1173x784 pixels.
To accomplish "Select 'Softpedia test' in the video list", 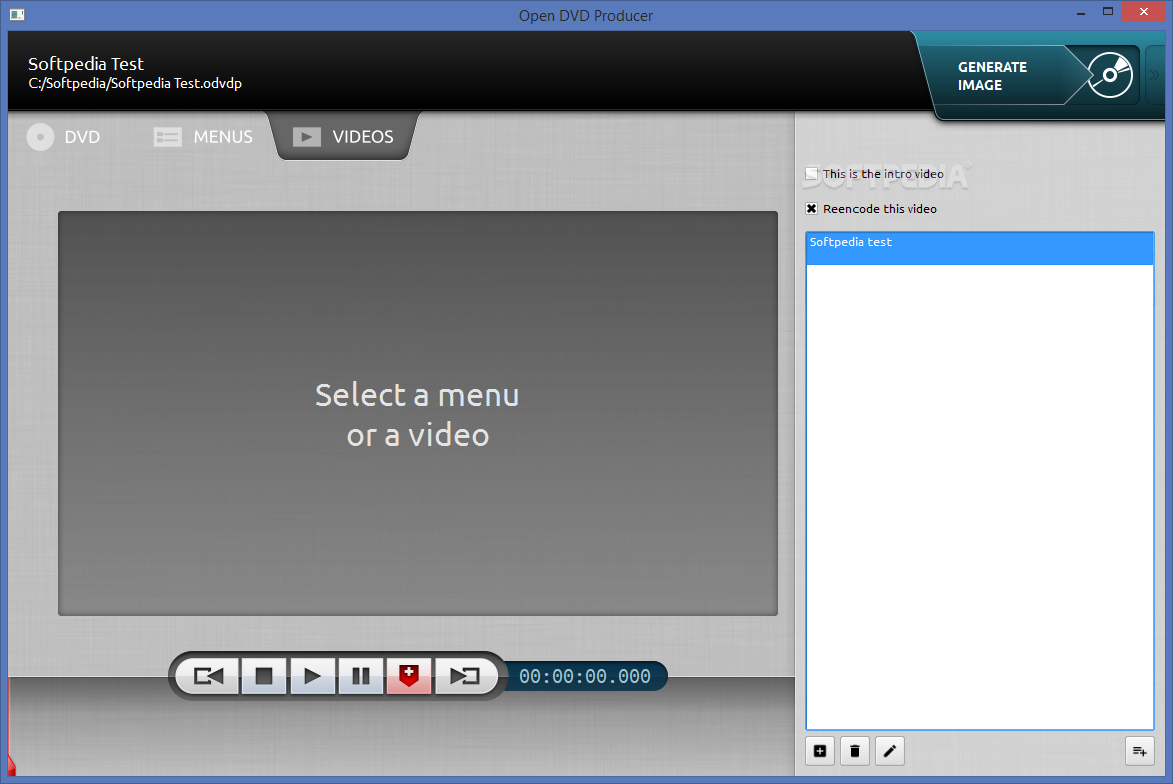I will 979,248.
